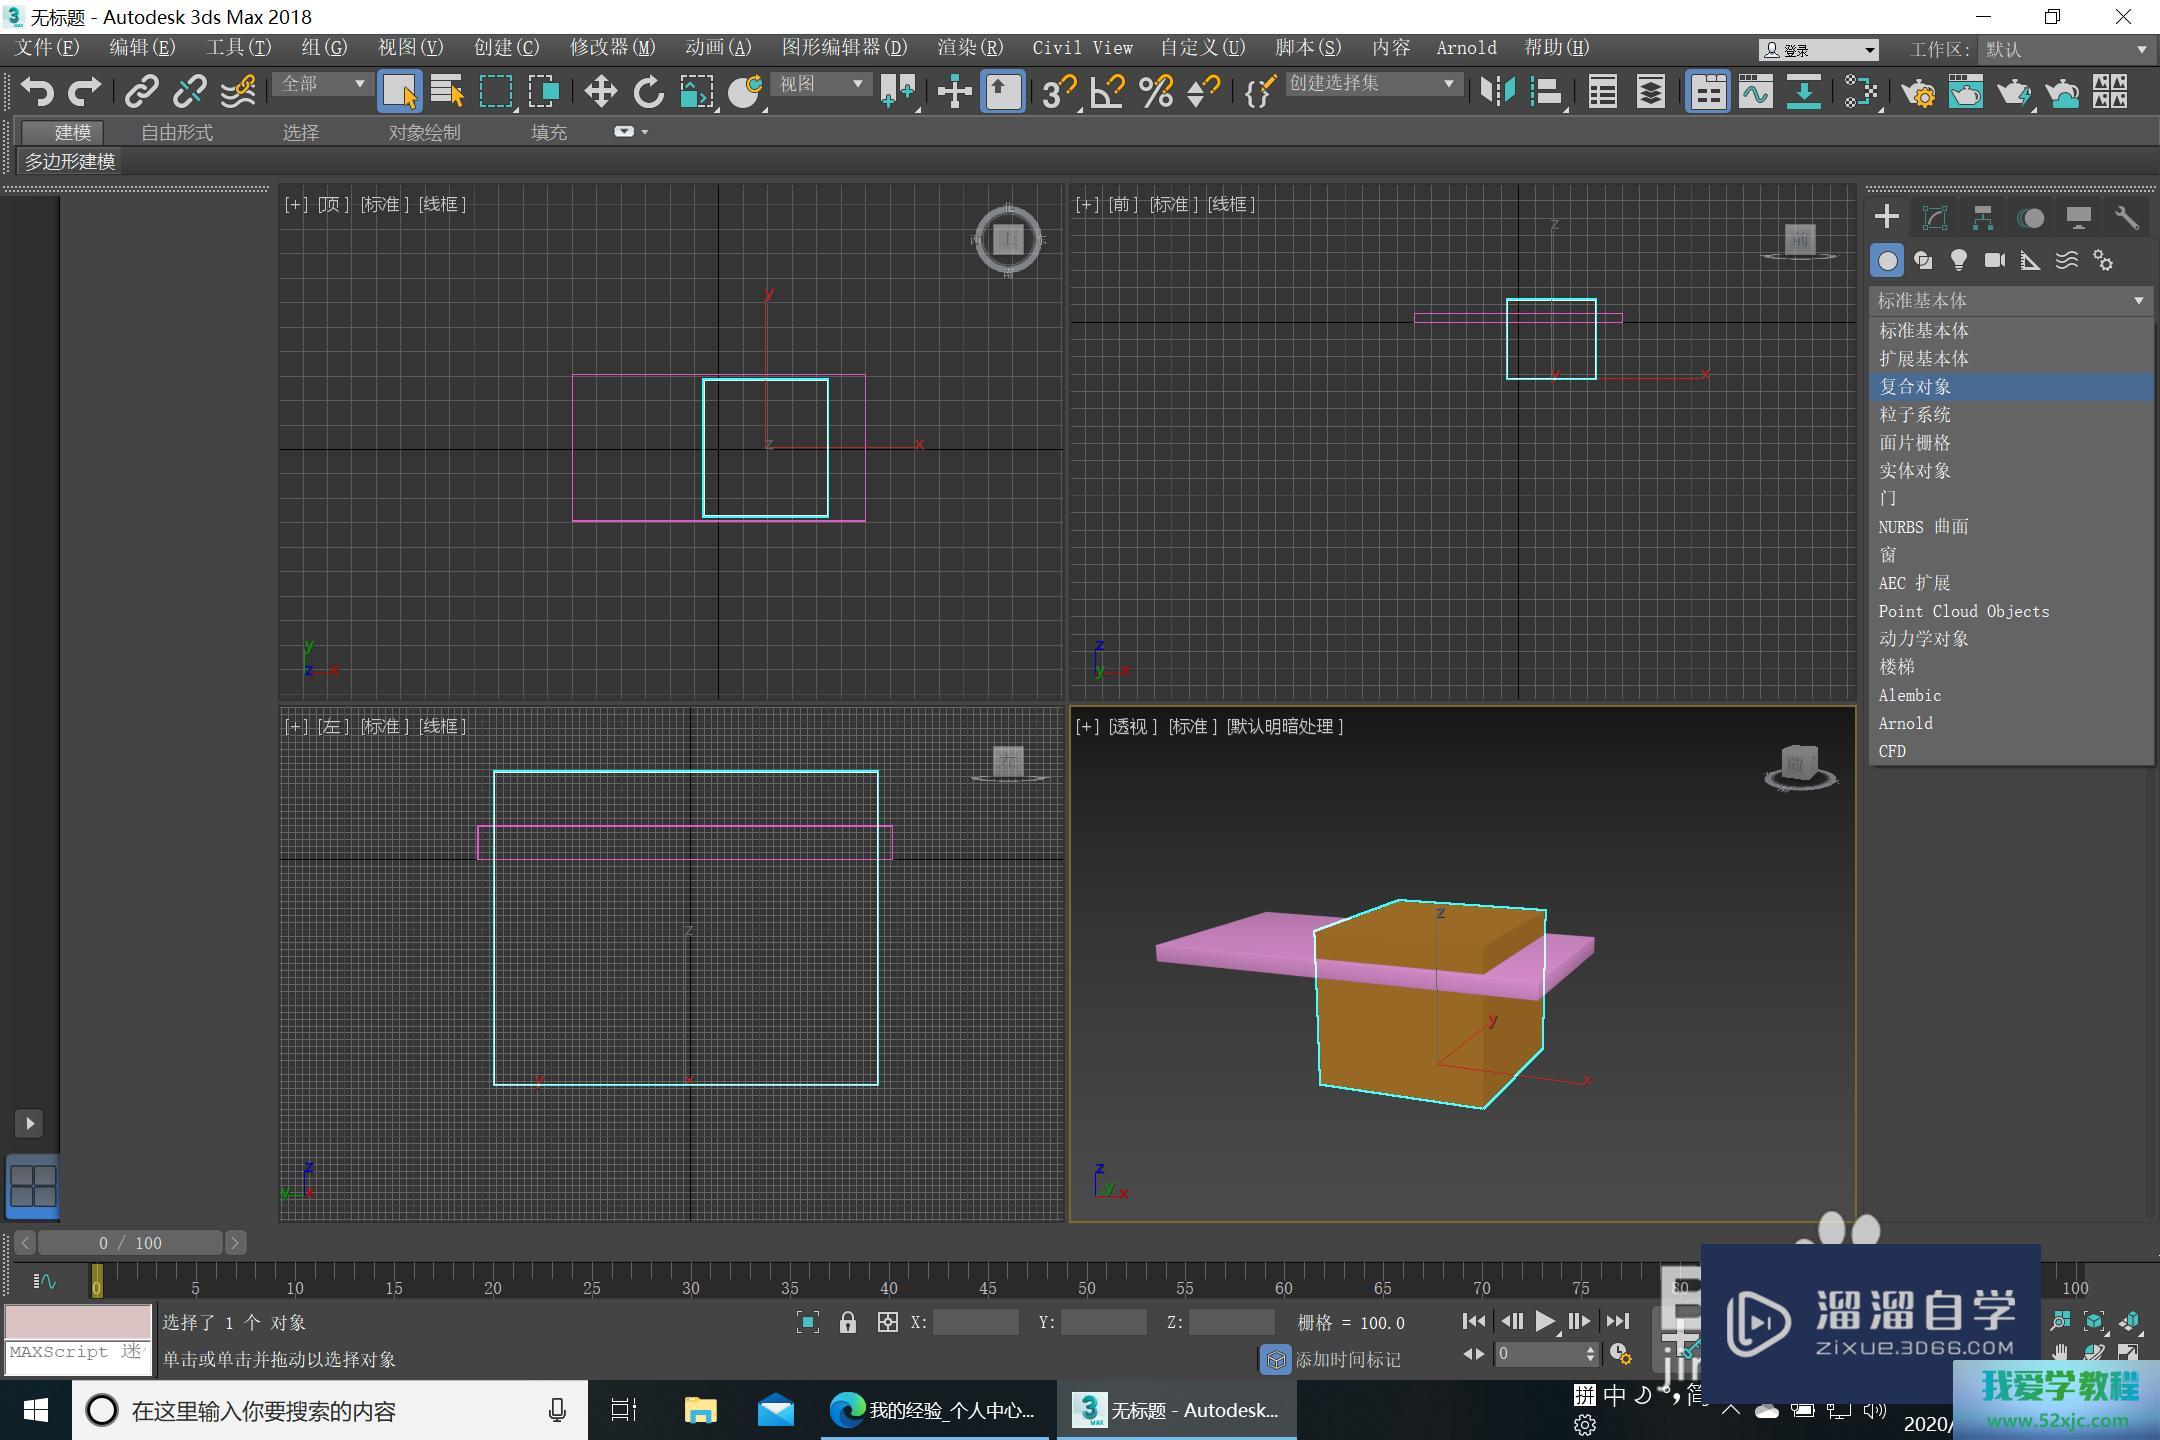This screenshot has height=1440, width=2160.
Task: Switch to the Cameras category icon
Action: (x=1994, y=261)
